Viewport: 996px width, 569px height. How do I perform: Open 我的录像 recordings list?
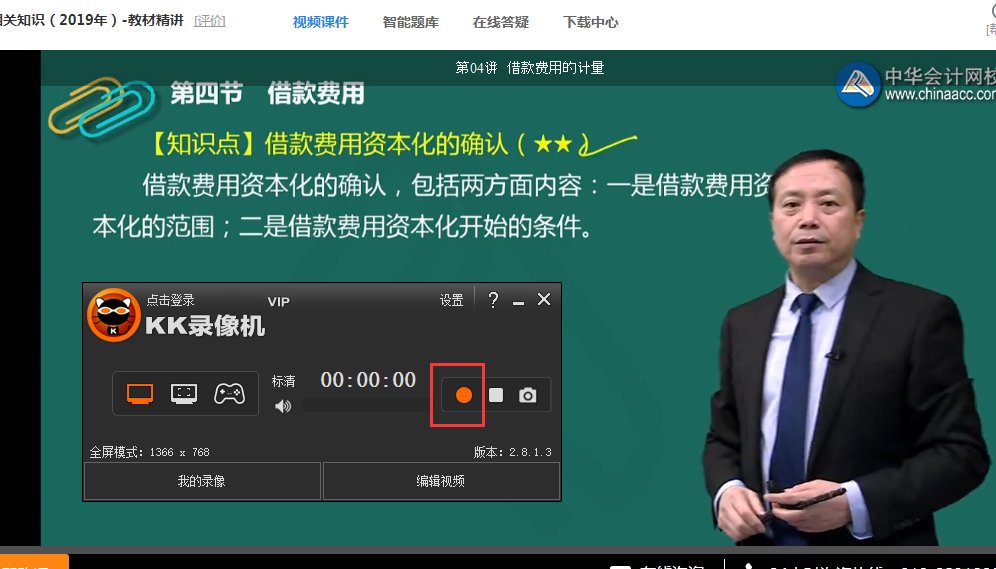click(202, 481)
